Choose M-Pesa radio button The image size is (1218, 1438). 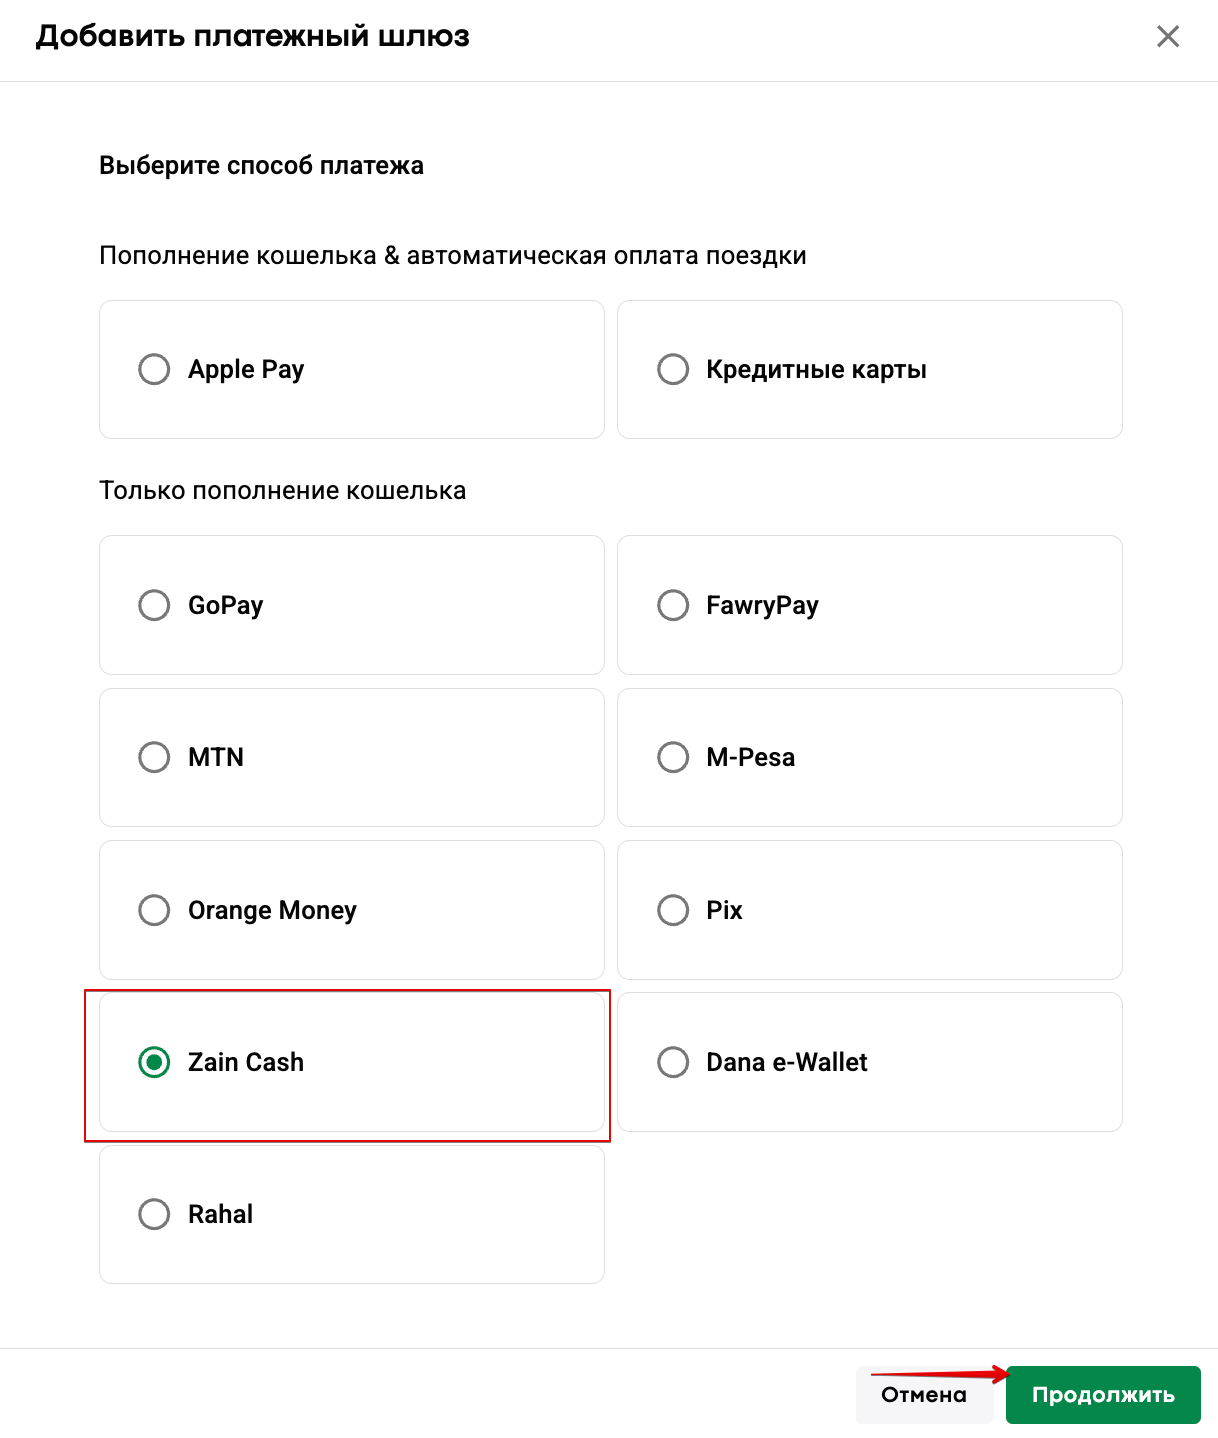tap(673, 757)
